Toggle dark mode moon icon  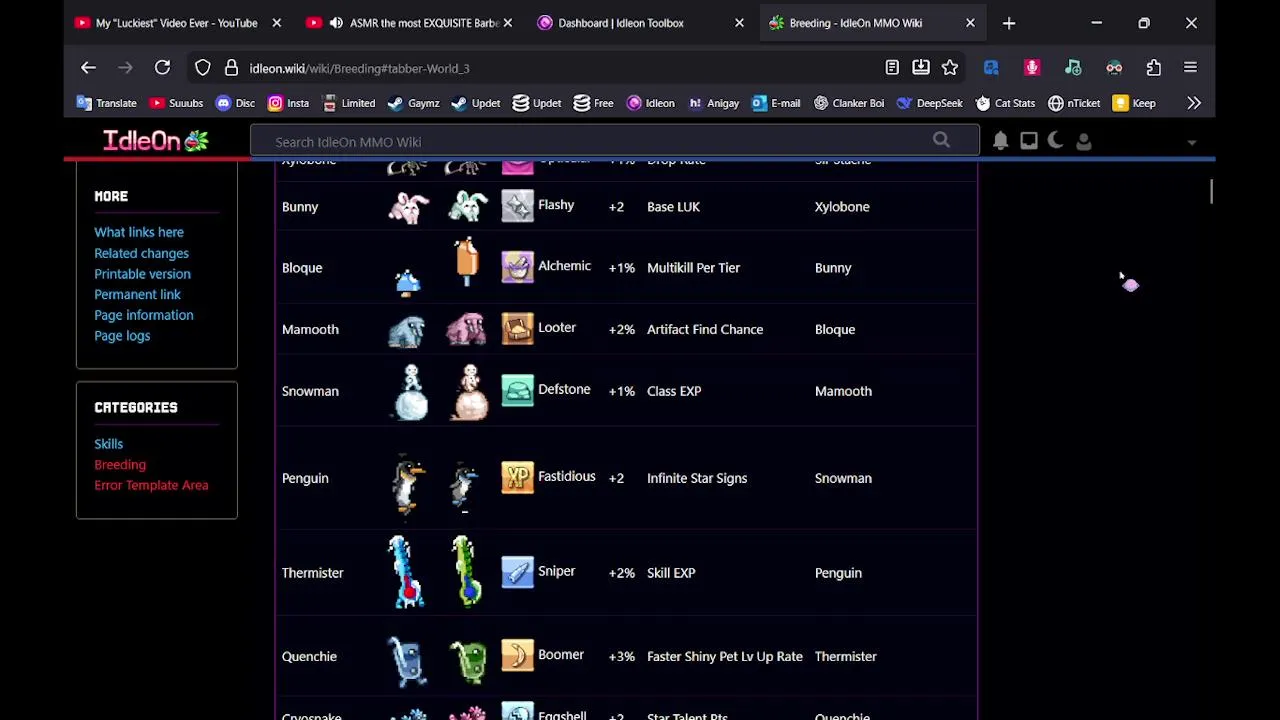pyautogui.click(x=1056, y=141)
